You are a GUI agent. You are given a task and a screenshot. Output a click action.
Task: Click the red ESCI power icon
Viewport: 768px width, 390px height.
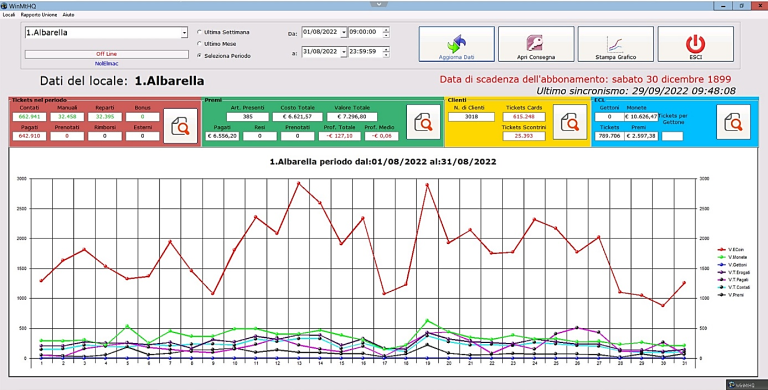[x=696, y=44]
